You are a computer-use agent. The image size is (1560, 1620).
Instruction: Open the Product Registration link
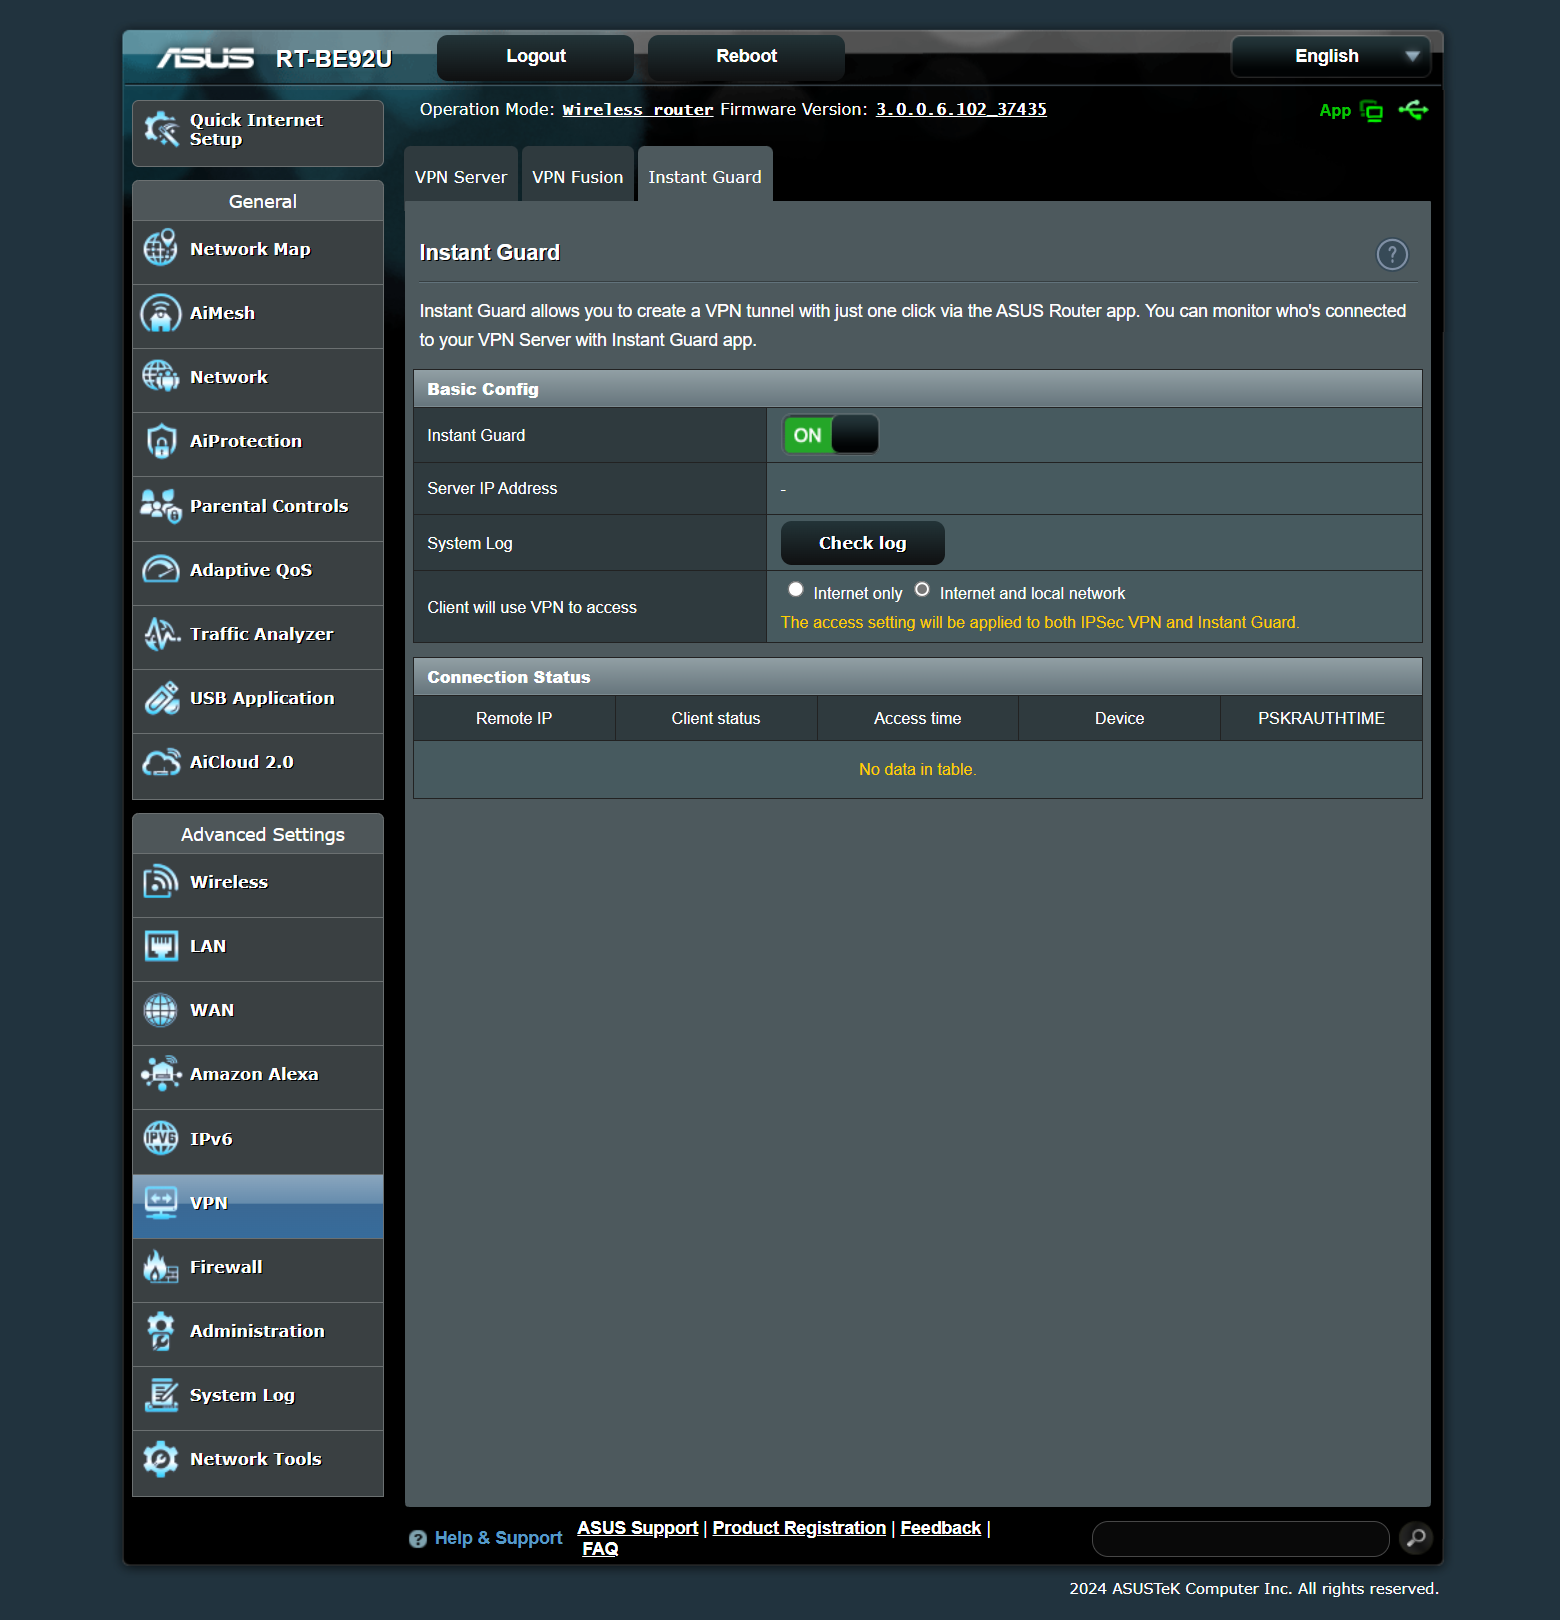(x=799, y=1528)
